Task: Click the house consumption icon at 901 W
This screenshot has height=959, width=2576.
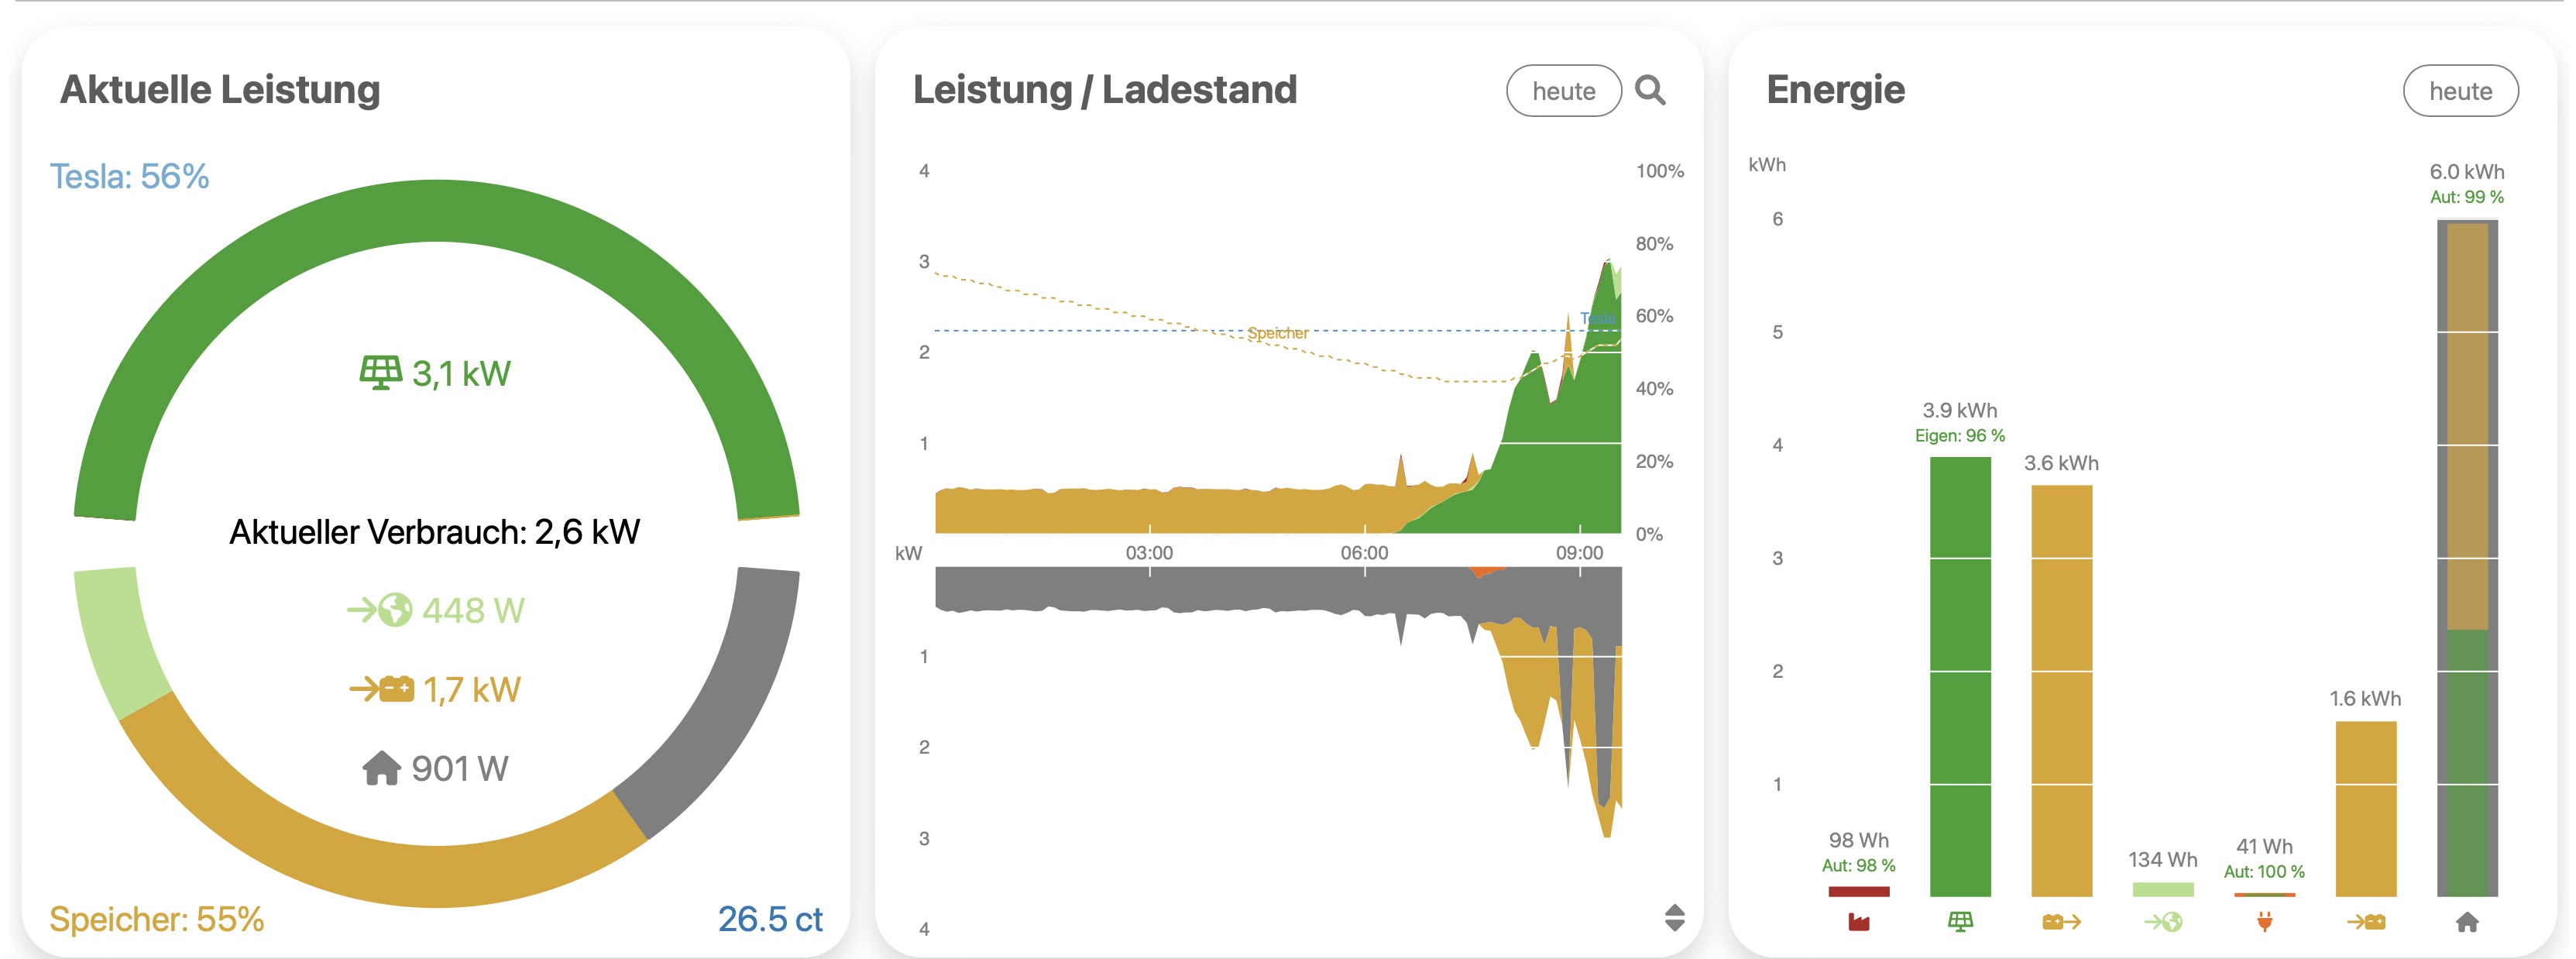Action: [381, 768]
